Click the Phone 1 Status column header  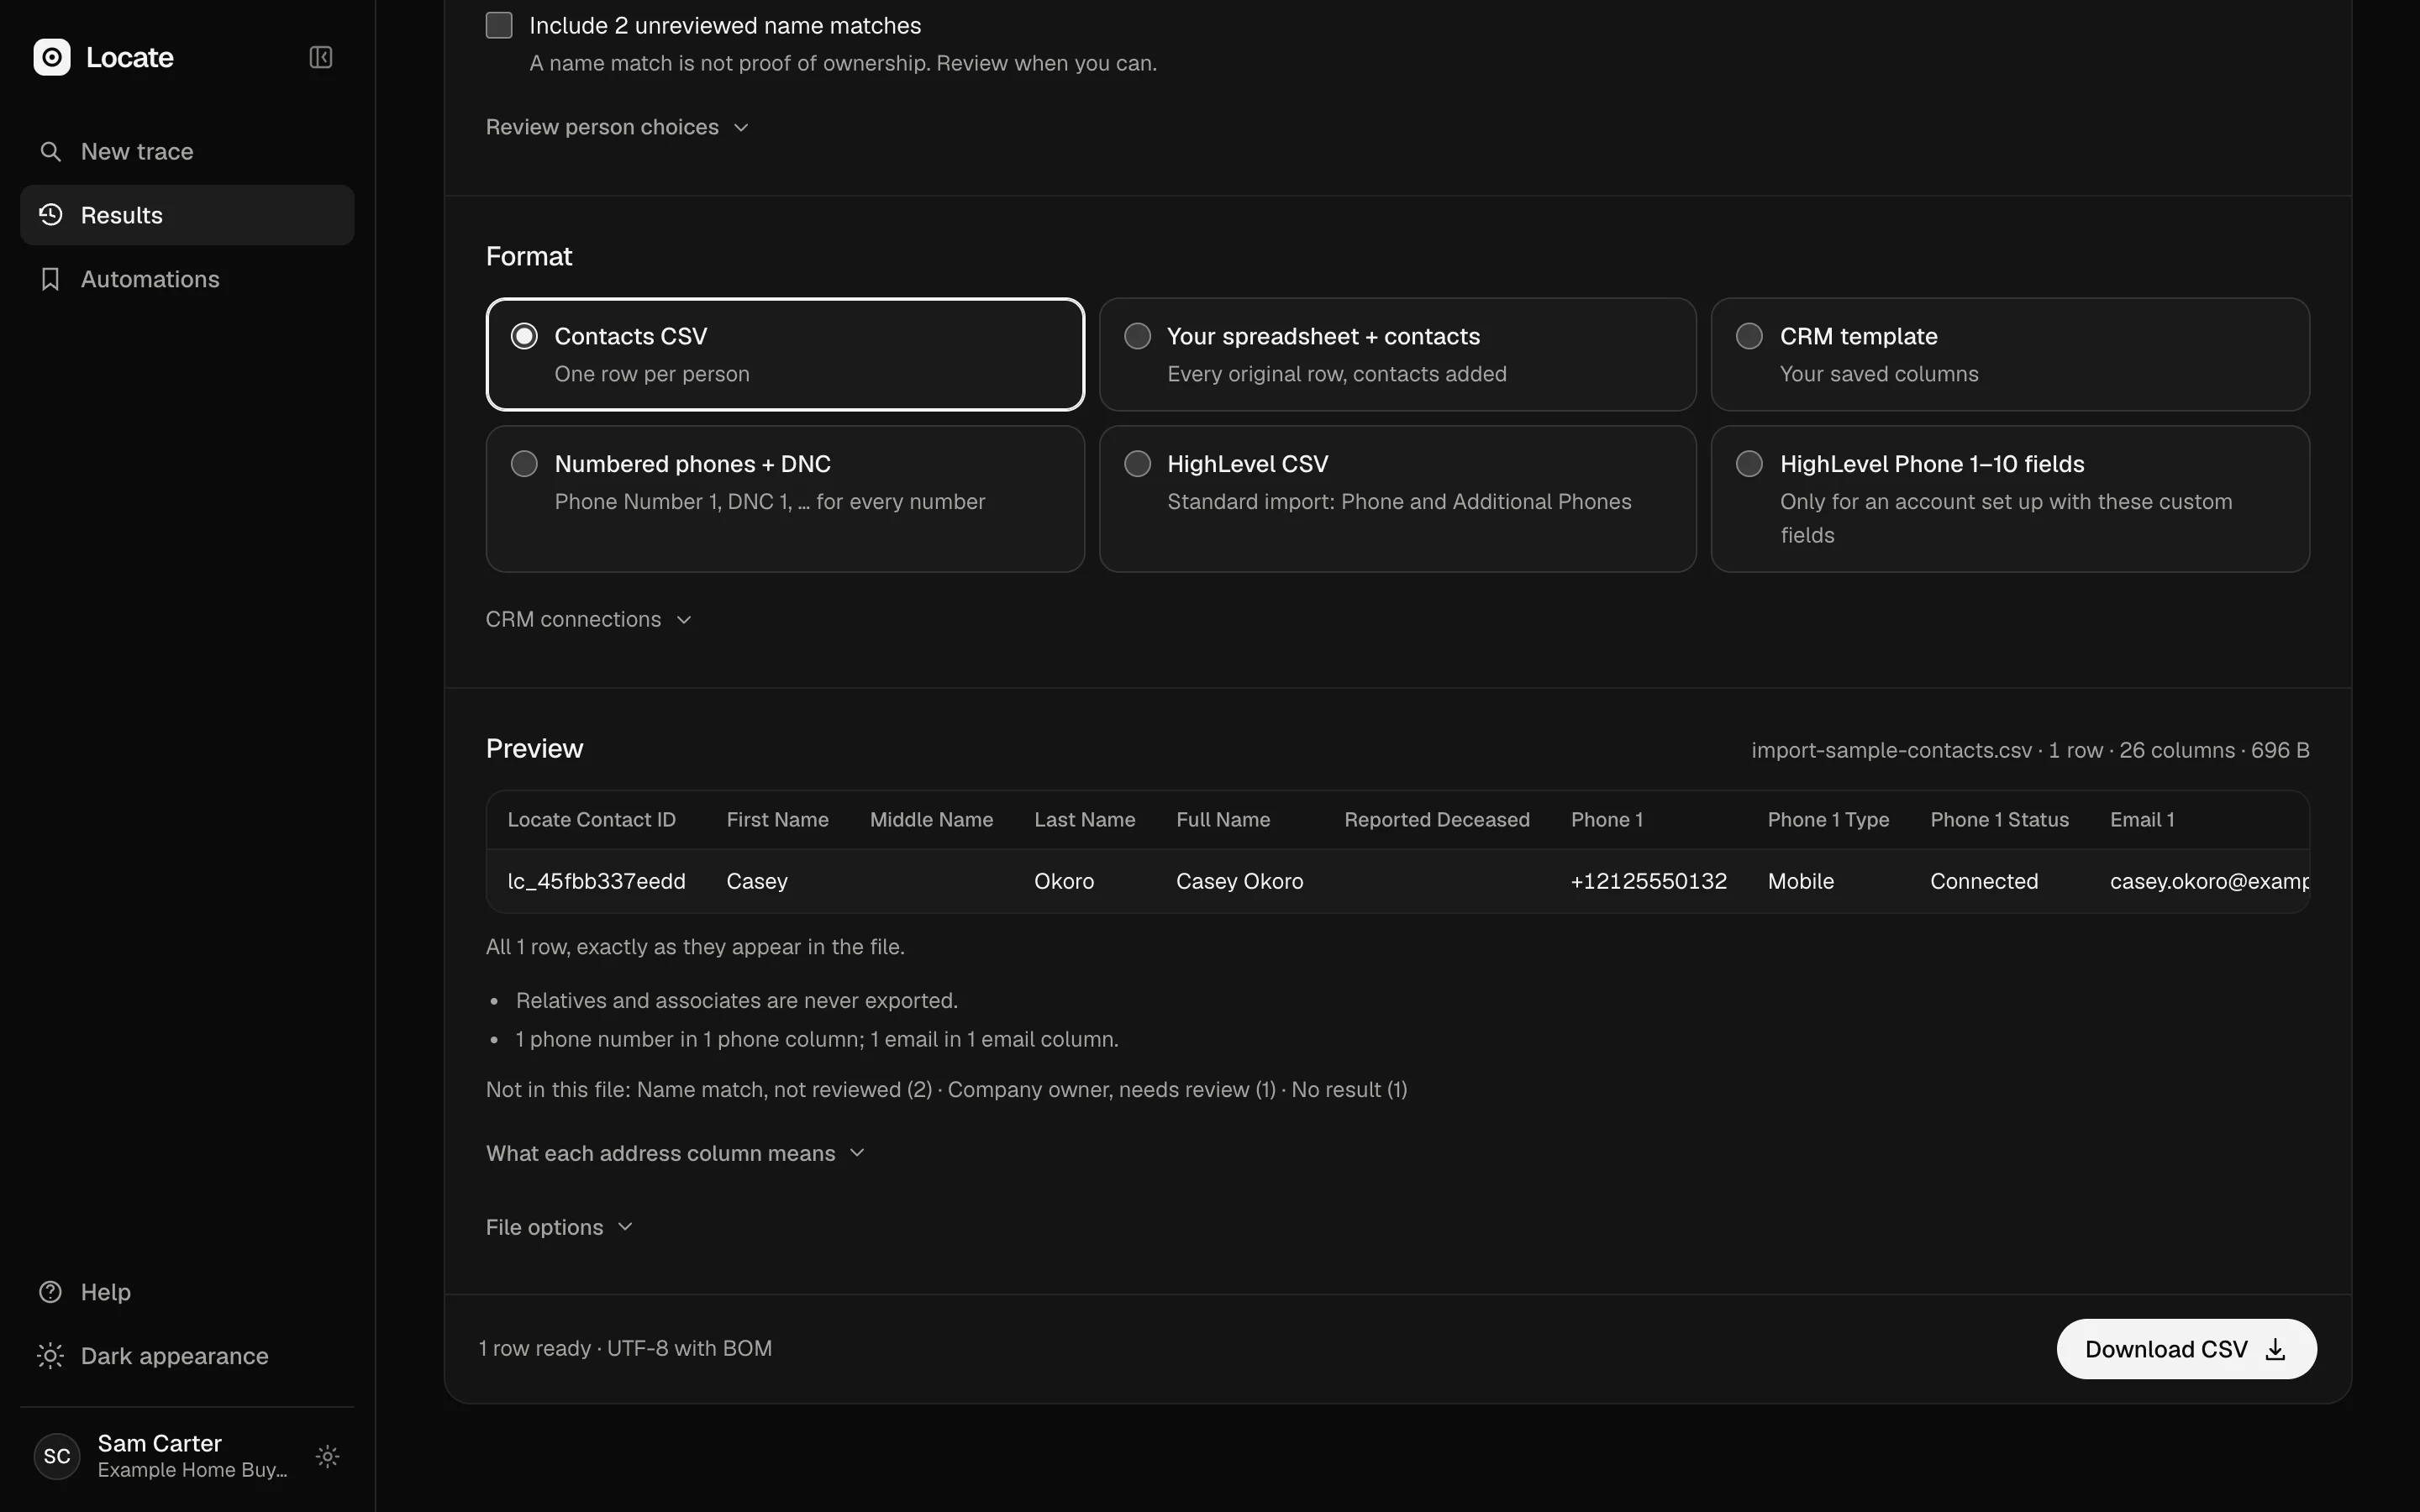[x=1999, y=820]
